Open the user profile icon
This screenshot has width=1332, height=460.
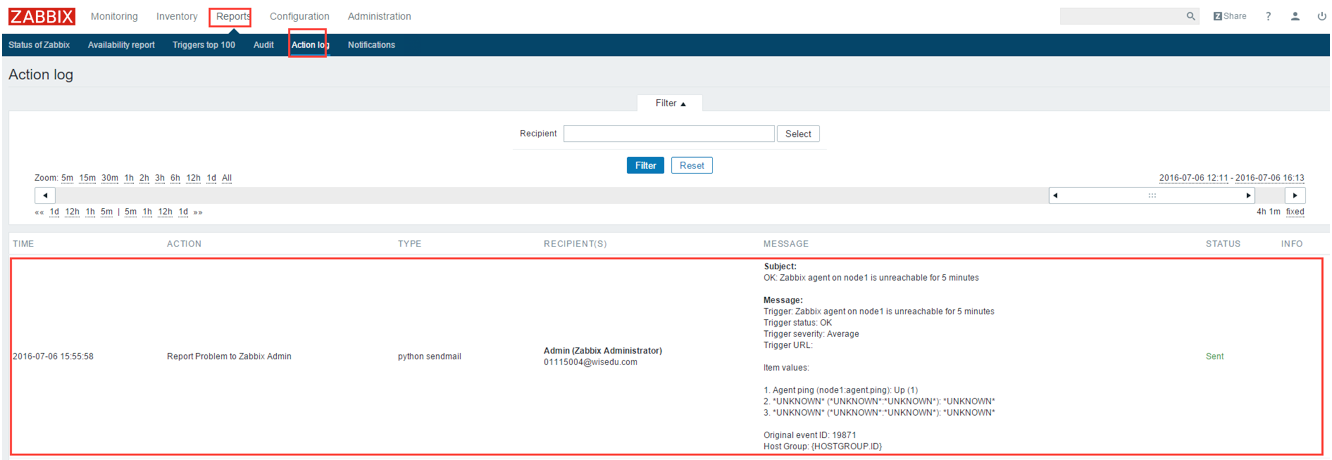pyautogui.click(x=1295, y=17)
